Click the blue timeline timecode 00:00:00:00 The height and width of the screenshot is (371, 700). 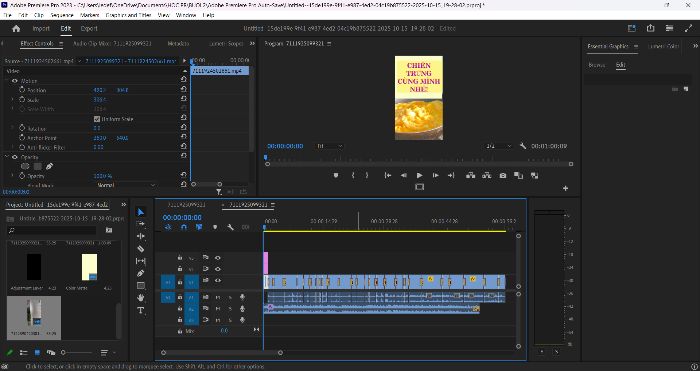point(182,217)
